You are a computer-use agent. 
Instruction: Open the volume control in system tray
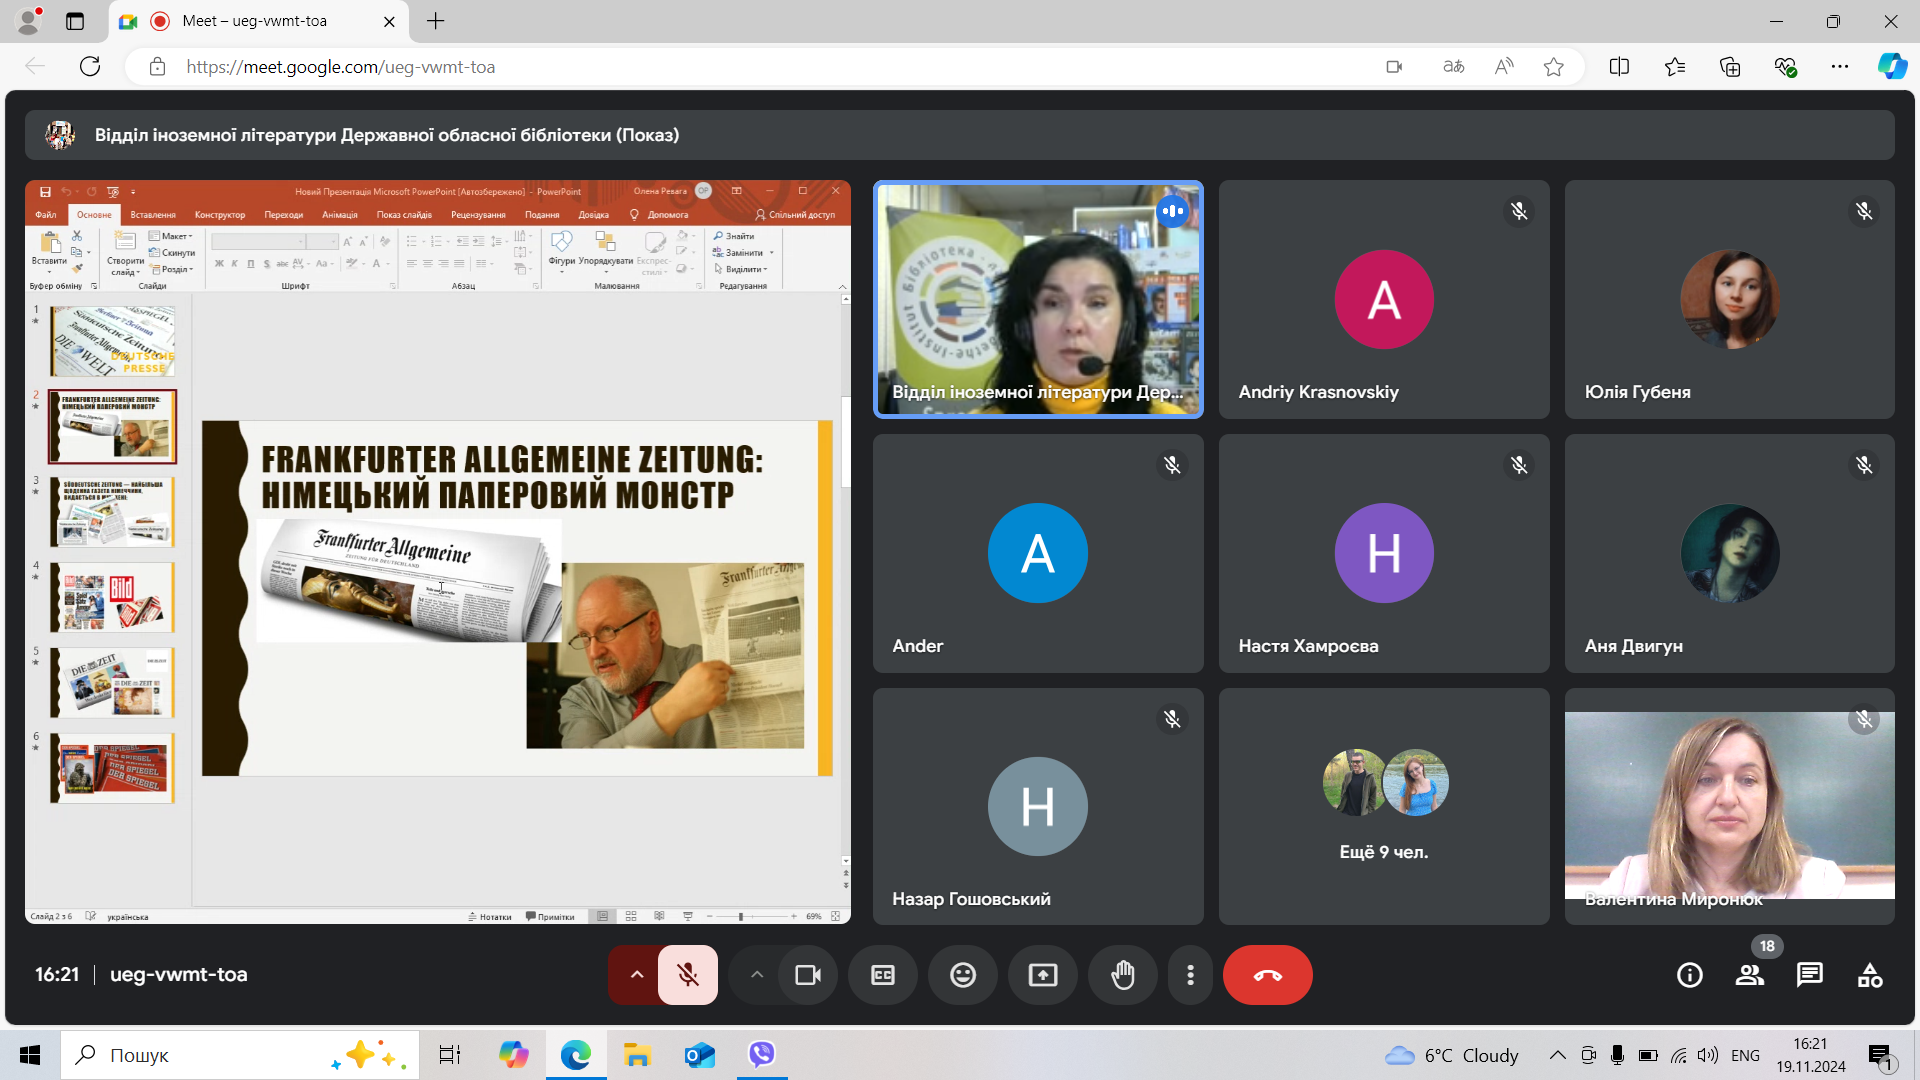coord(1708,1055)
